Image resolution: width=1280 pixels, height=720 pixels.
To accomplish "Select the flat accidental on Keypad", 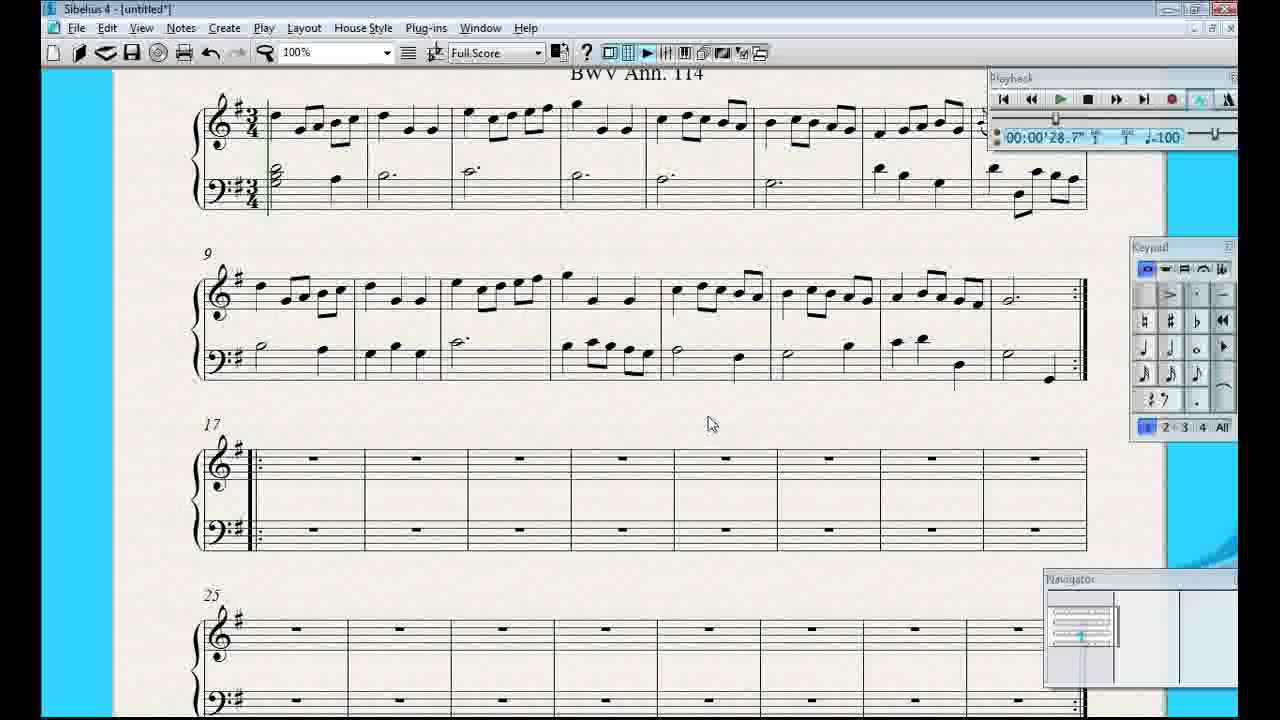I will (x=1197, y=321).
